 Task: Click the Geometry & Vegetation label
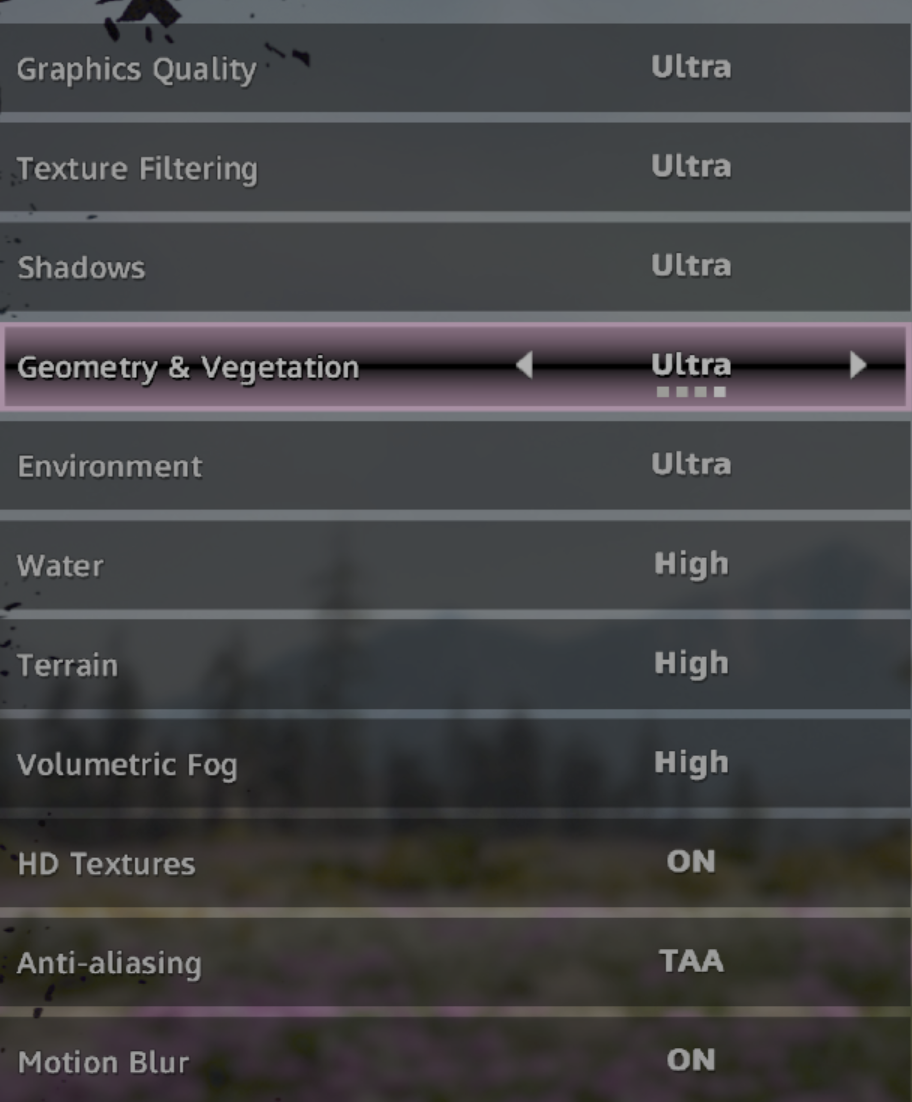tap(188, 368)
